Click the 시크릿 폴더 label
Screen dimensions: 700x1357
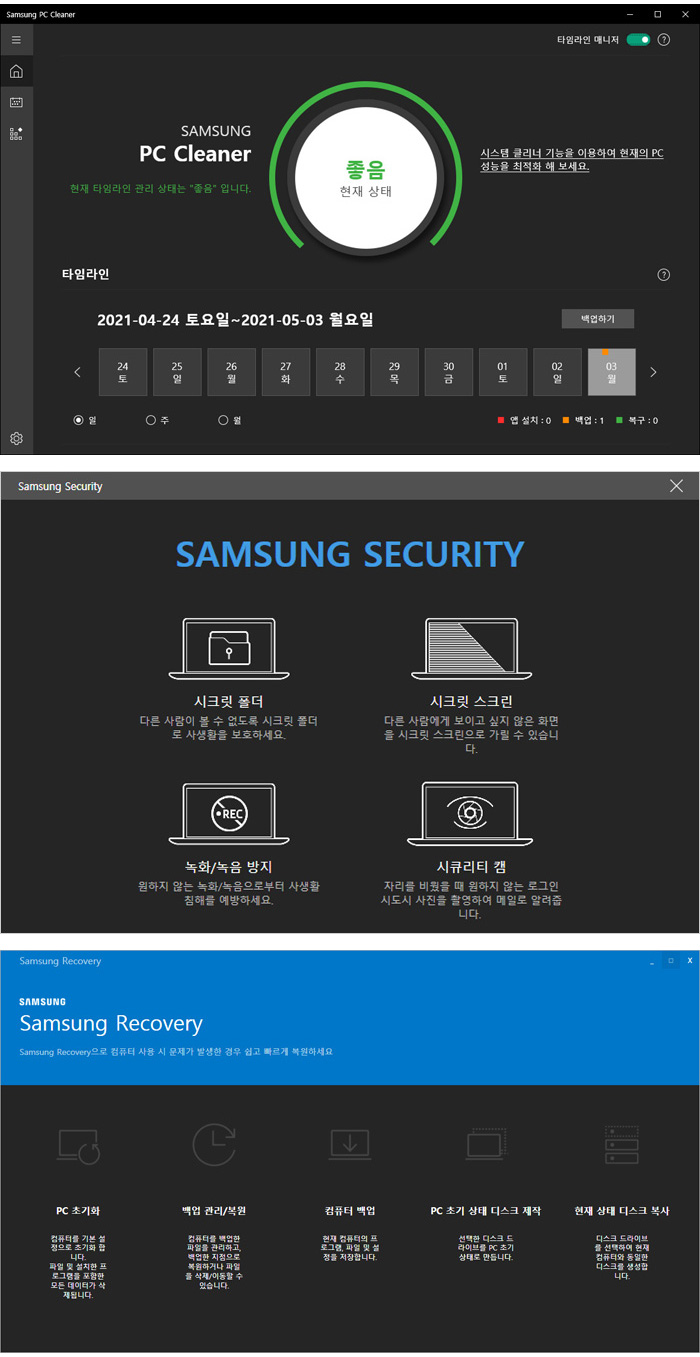click(x=228, y=701)
